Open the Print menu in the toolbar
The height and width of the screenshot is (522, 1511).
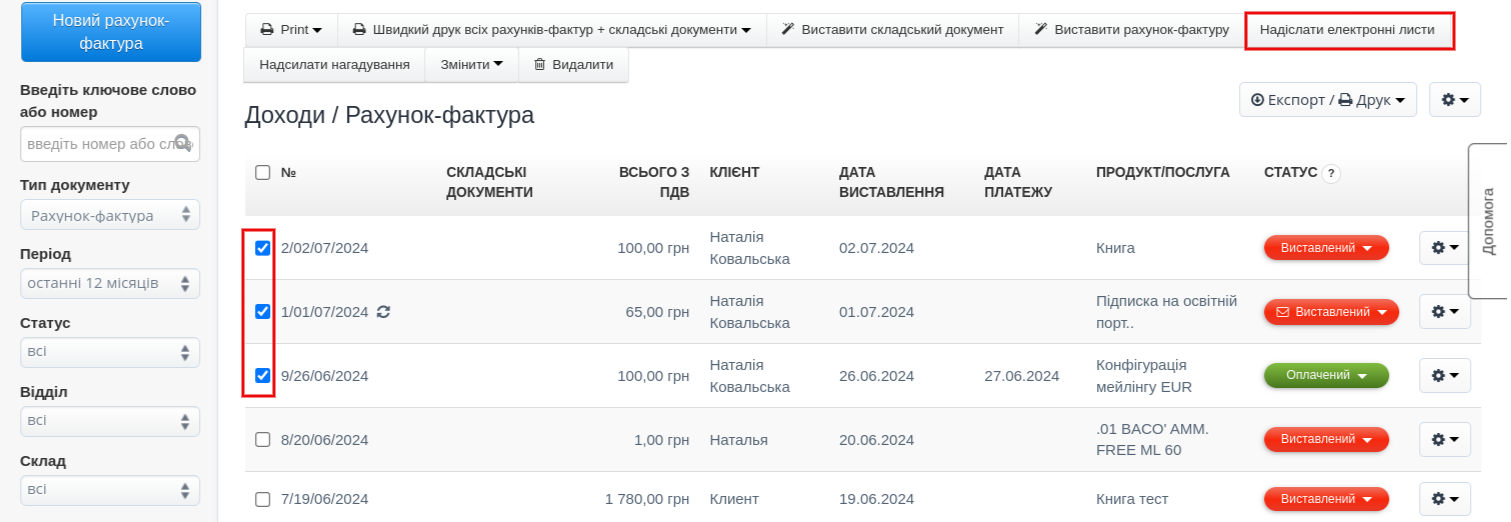pyautogui.click(x=291, y=30)
